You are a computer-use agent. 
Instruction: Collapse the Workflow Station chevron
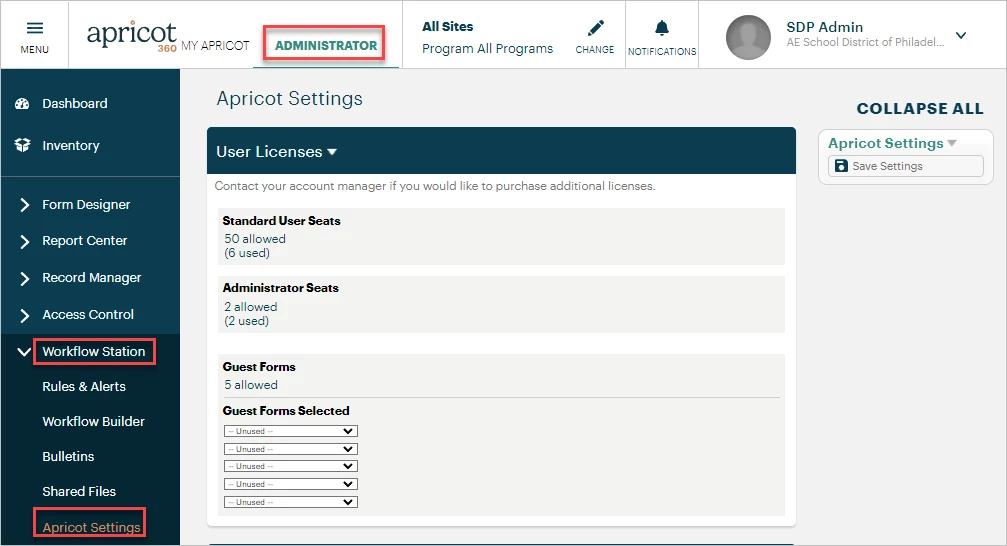[x=24, y=352]
